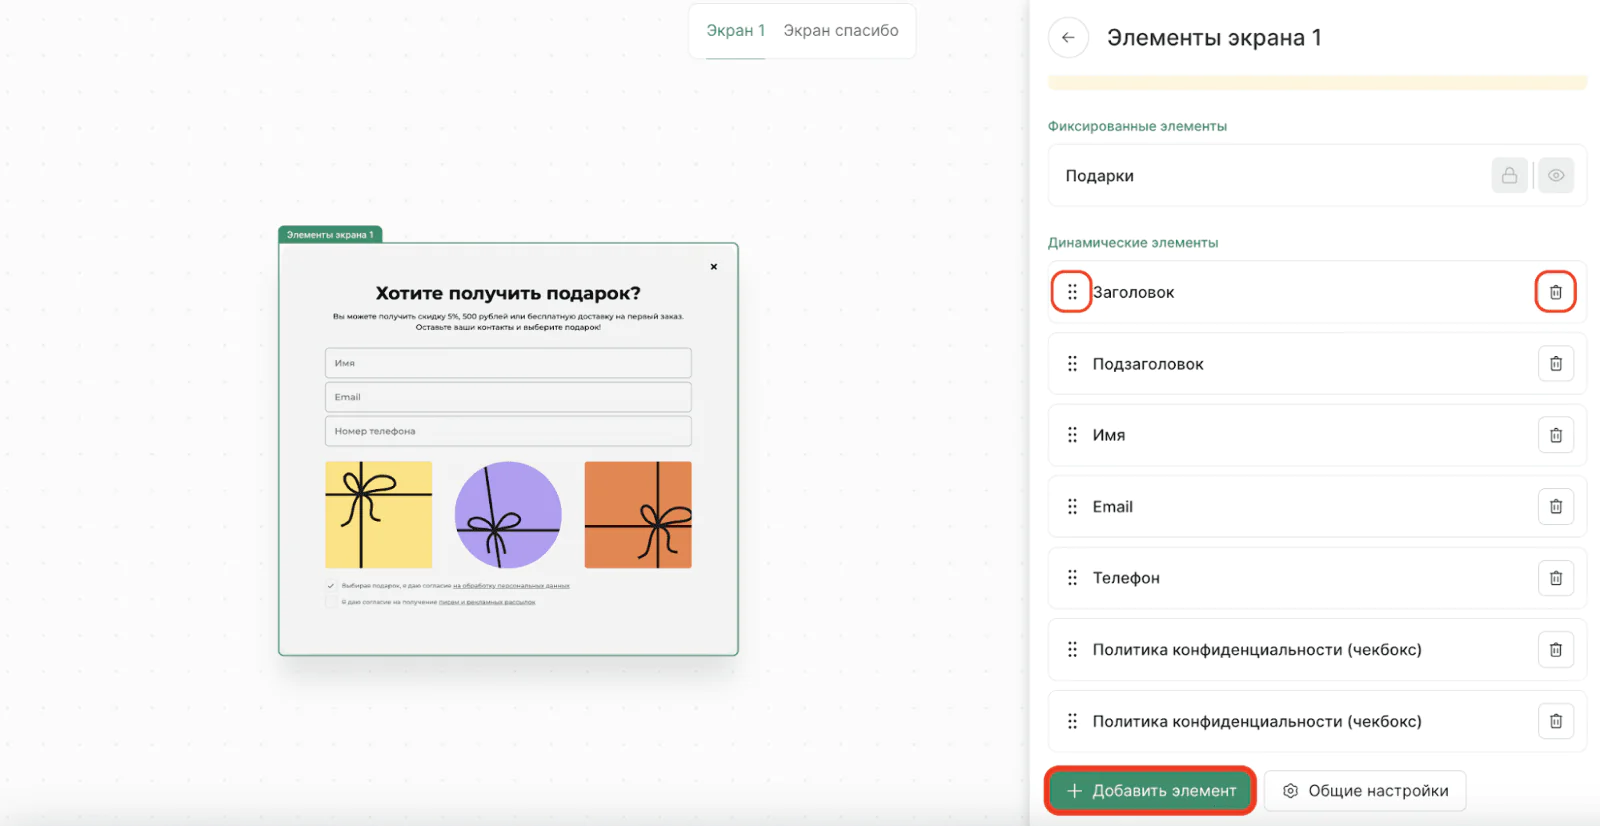Click the Фиксированные элементы section label
The image size is (1600, 826).
pyautogui.click(x=1137, y=126)
